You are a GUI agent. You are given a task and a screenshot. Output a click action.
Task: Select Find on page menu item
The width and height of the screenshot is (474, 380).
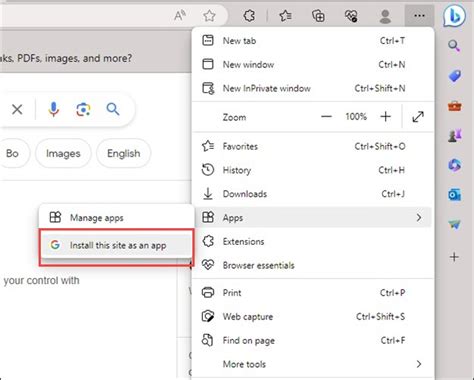coord(313,340)
